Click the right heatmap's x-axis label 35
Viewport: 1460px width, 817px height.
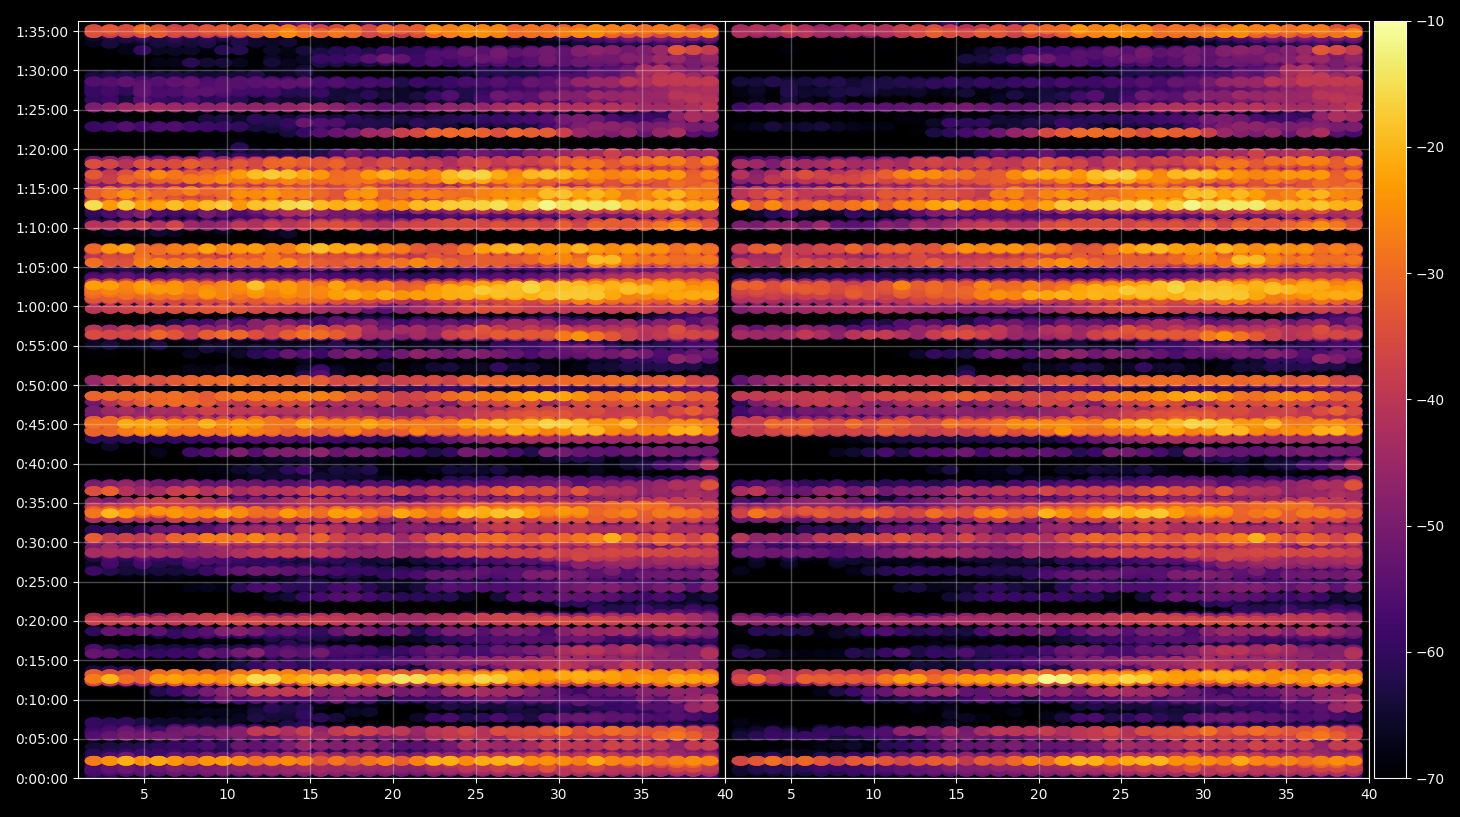click(x=1287, y=795)
